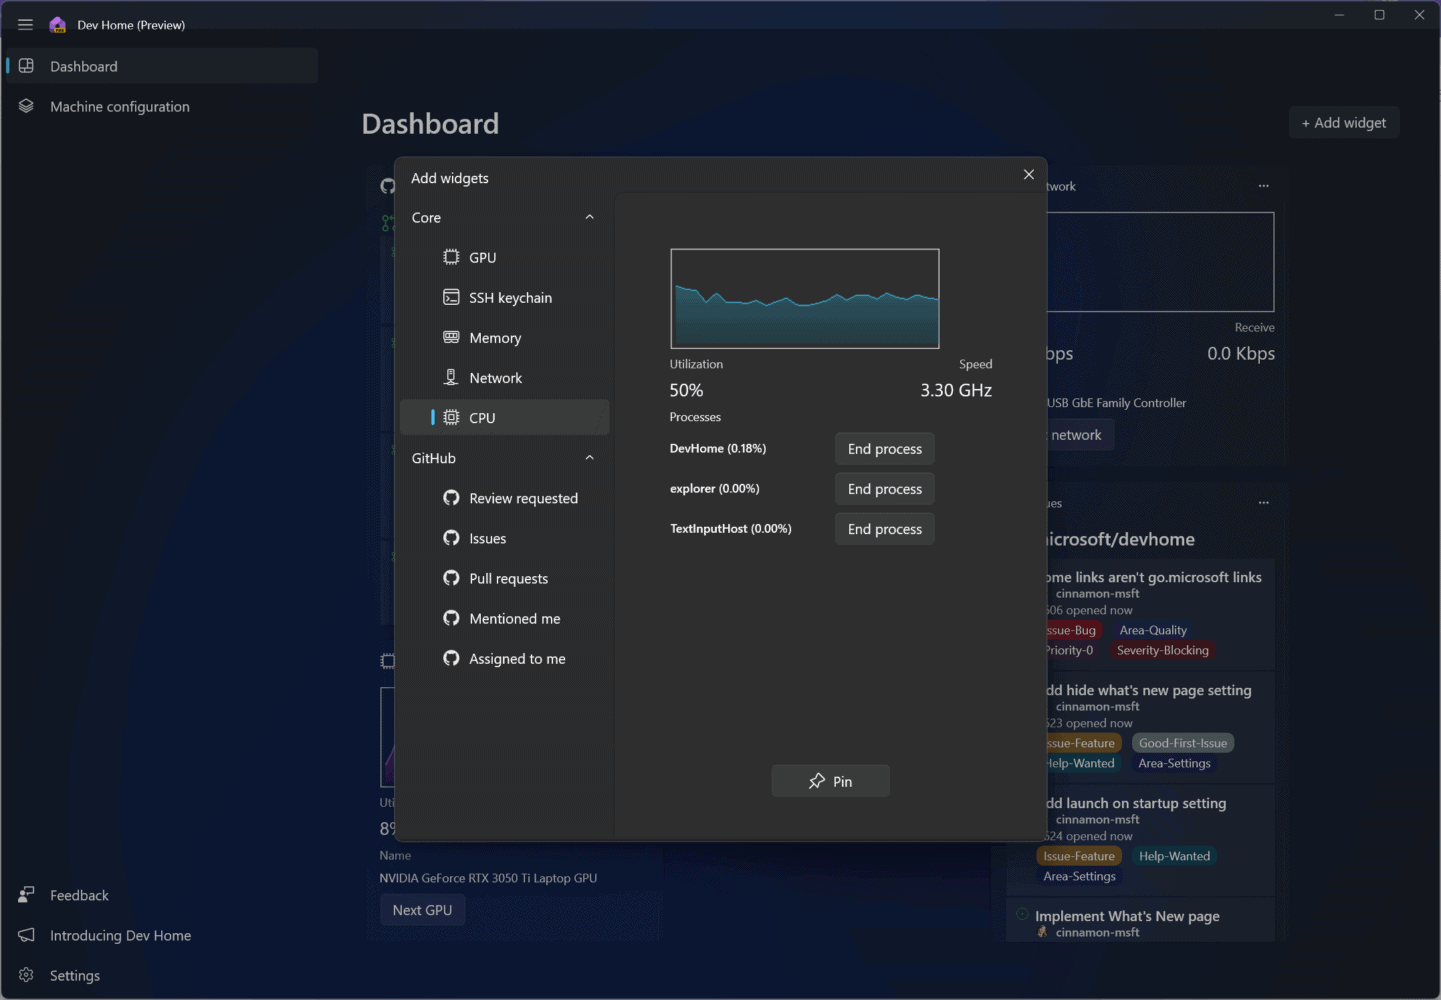Select the Mentioned me widget
Image resolution: width=1441 pixels, height=1000 pixels.
[x=504, y=618]
